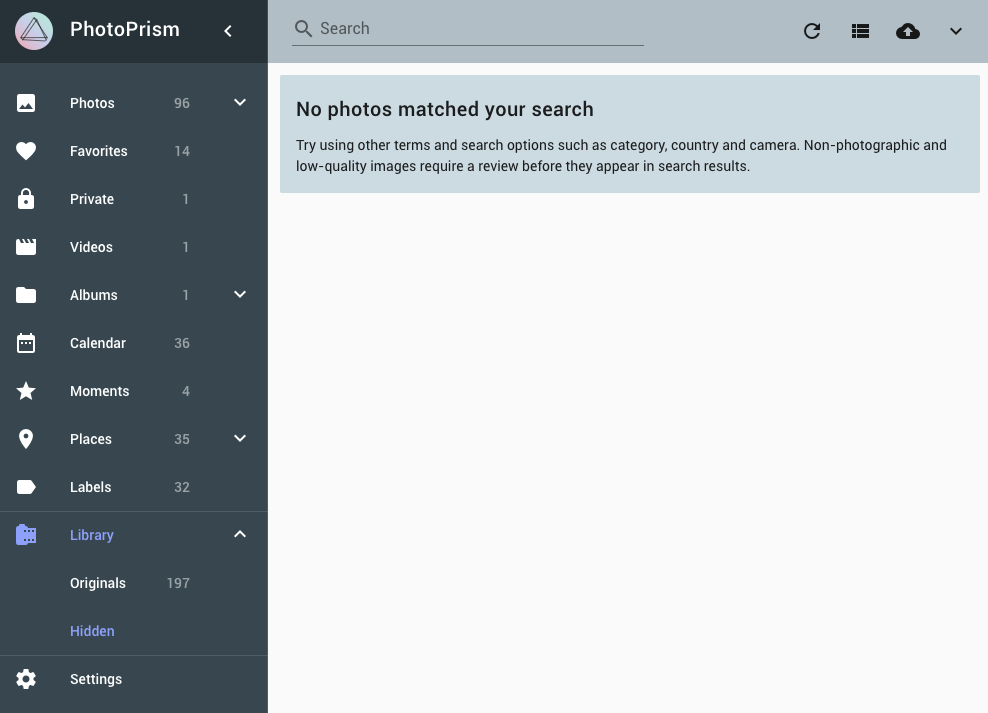The image size is (988, 713).
Task: Open Calendar using the calendar icon
Action: pyautogui.click(x=26, y=343)
